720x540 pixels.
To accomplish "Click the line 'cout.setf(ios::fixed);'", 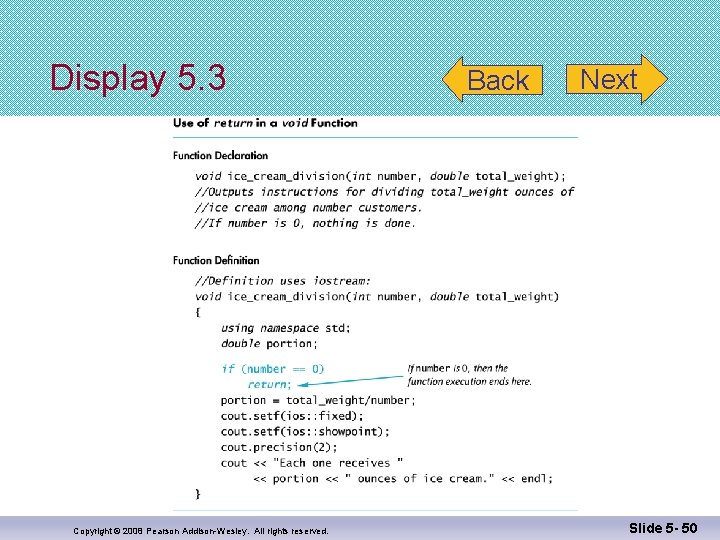I will (x=292, y=416).
